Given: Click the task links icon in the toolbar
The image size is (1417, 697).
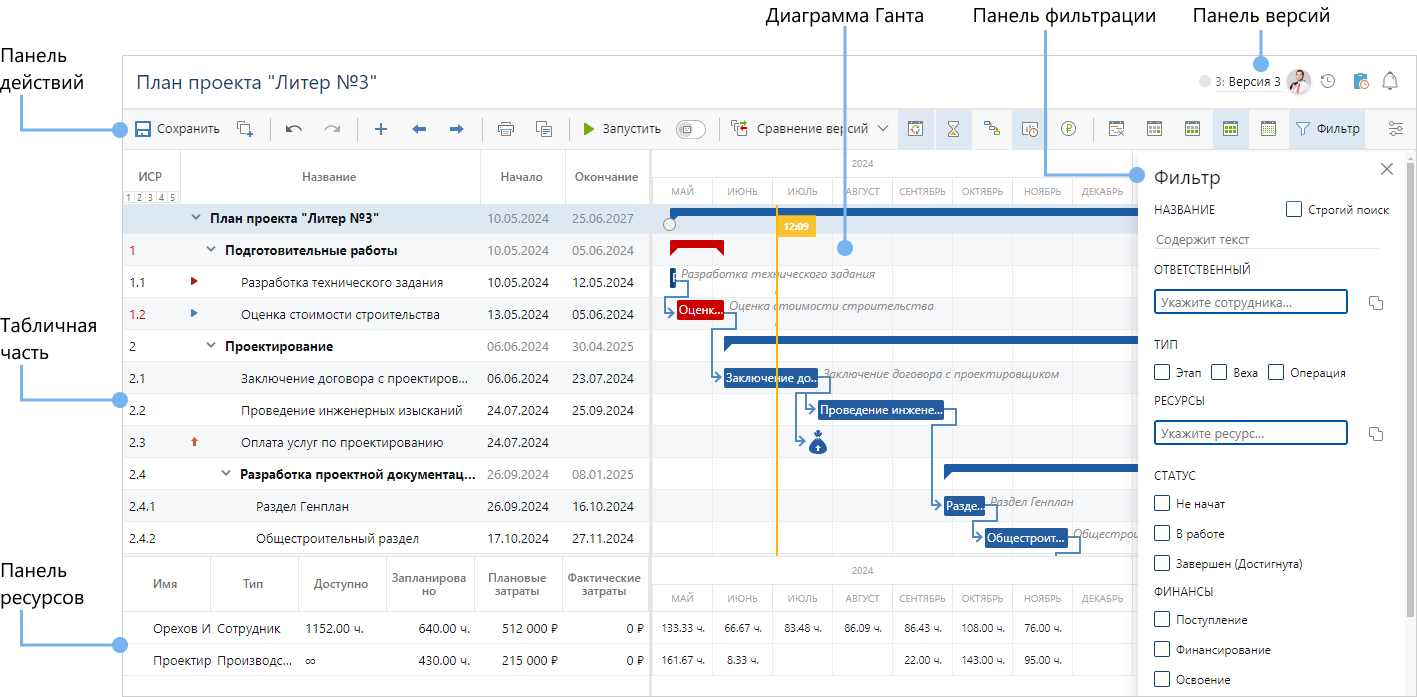Looking at the screenshot, I should pyautogui.click(x=992, y=129).
